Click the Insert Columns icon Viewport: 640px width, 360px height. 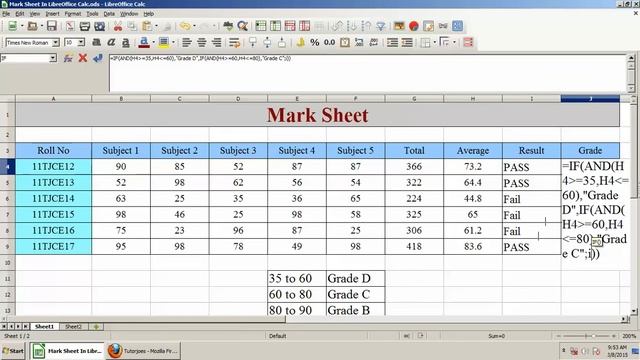pyautogui.click(x=275, y=26)
